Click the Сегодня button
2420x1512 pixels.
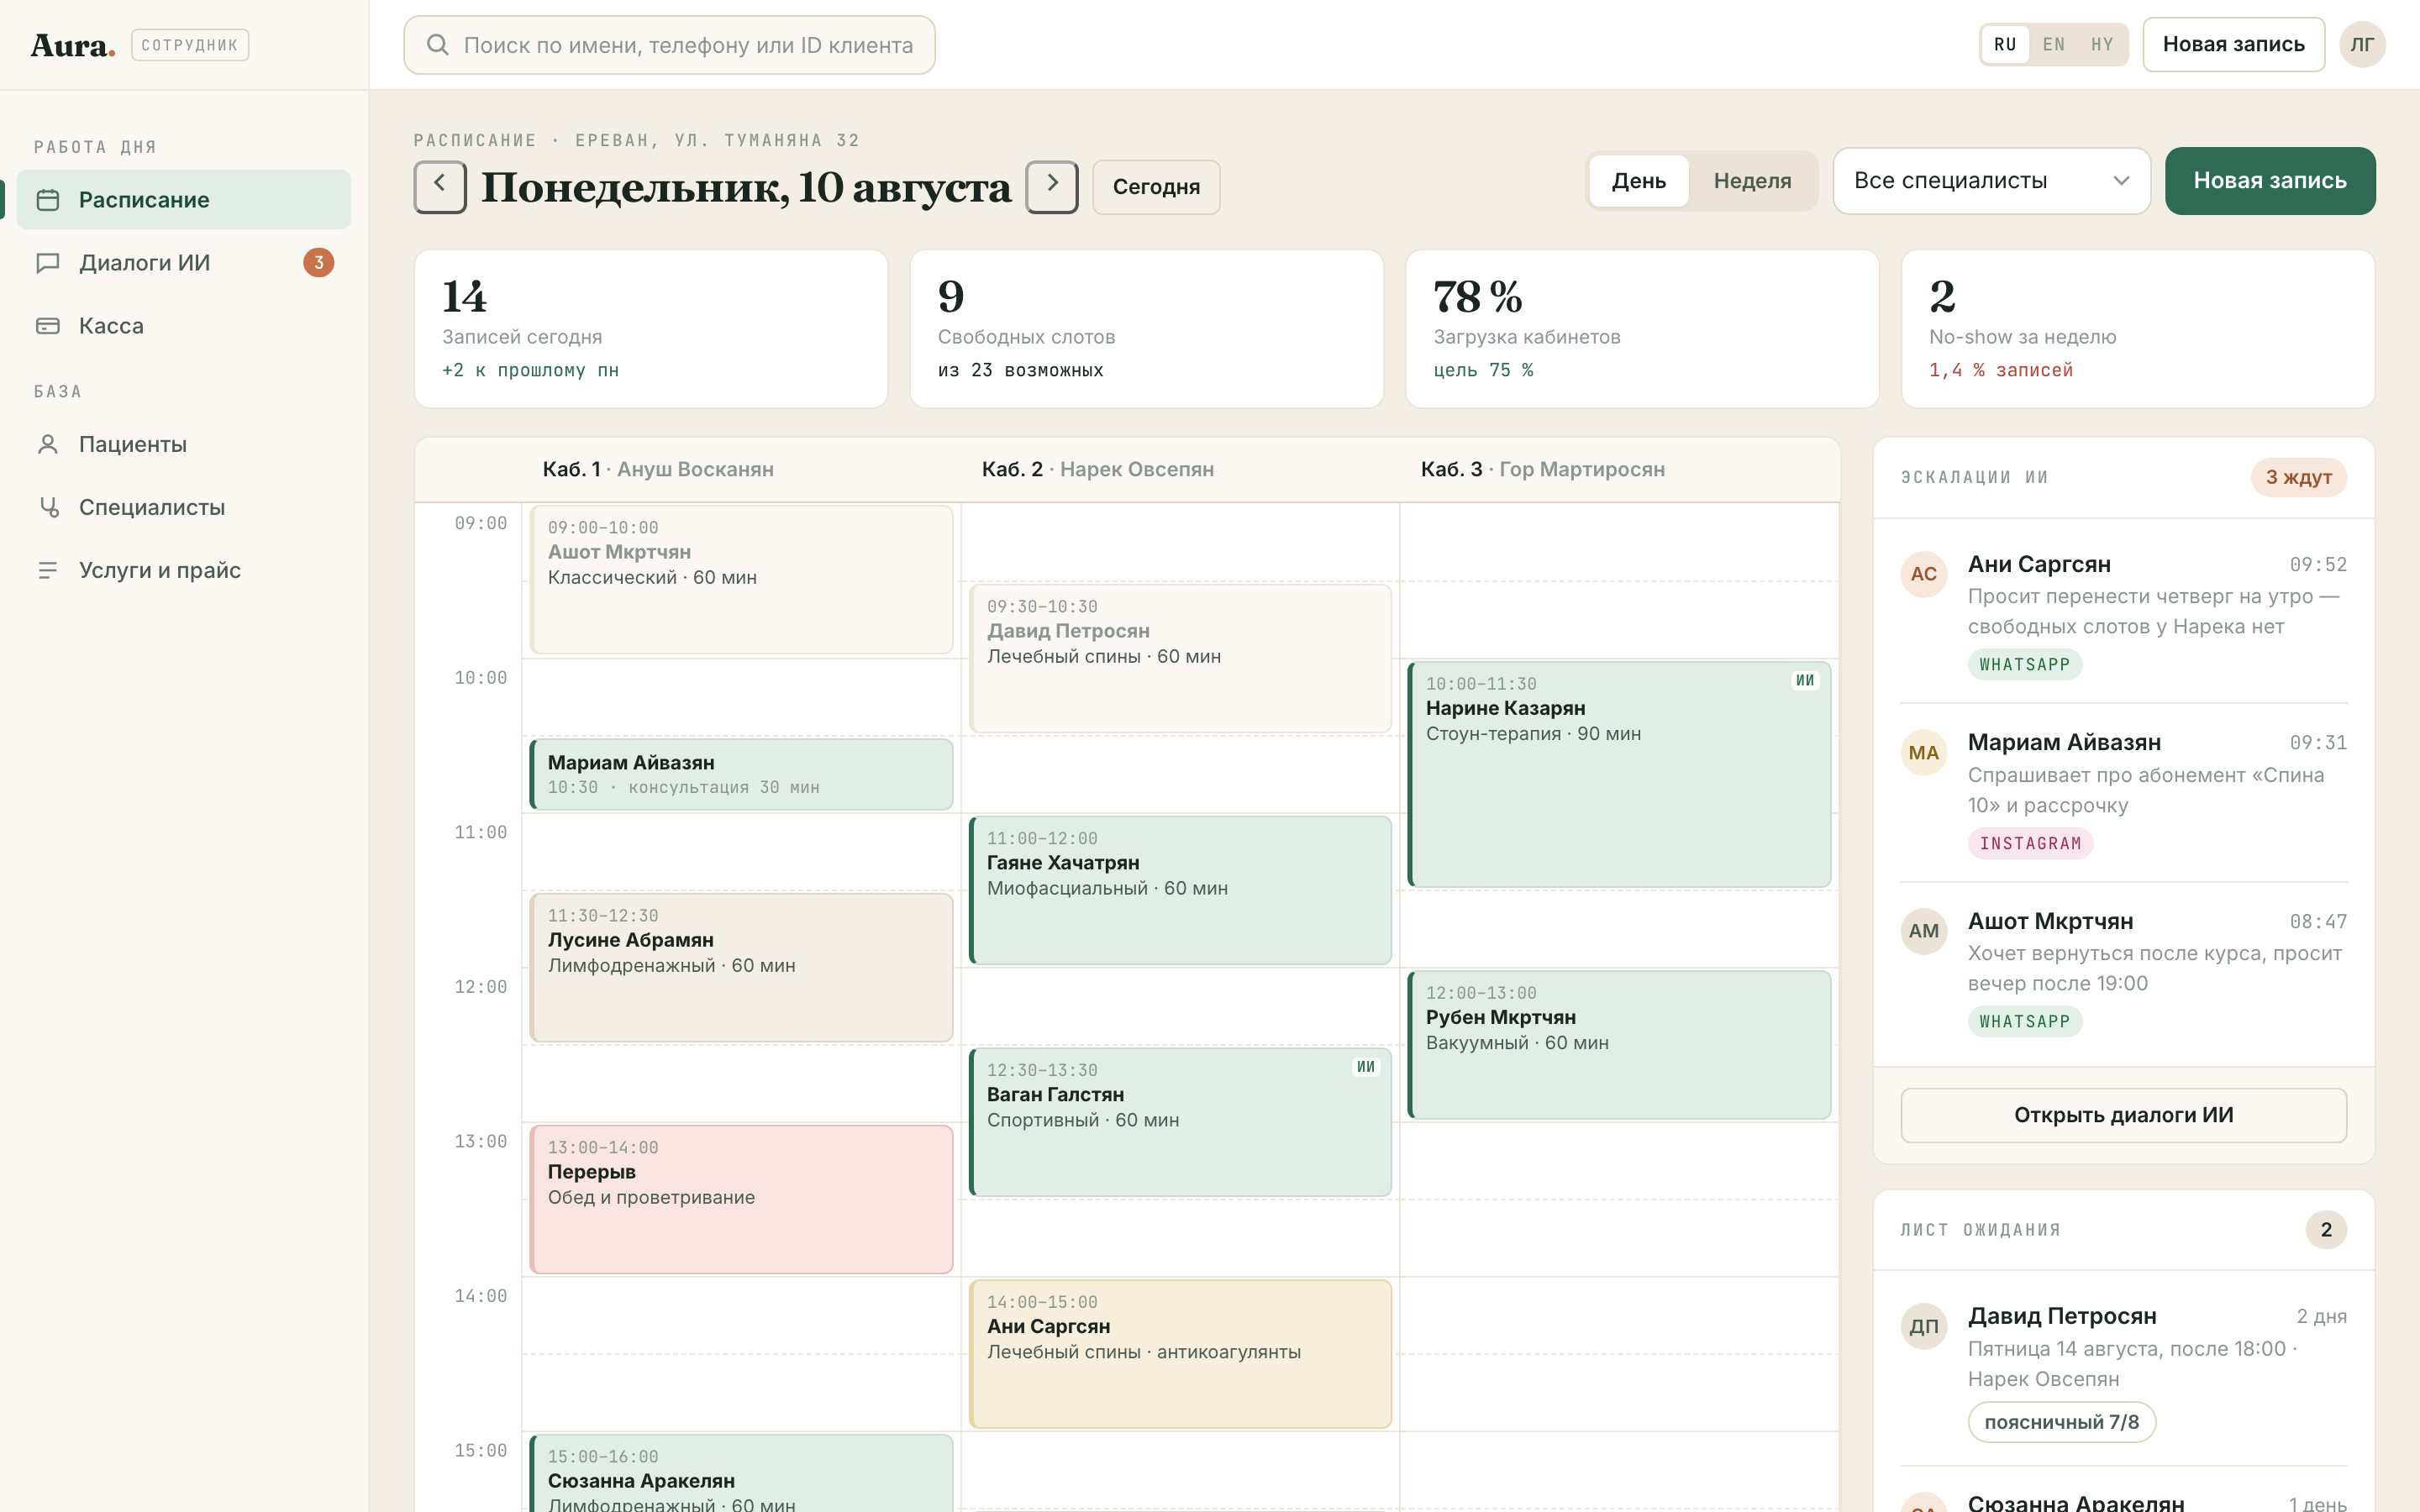click(1156, 187)
